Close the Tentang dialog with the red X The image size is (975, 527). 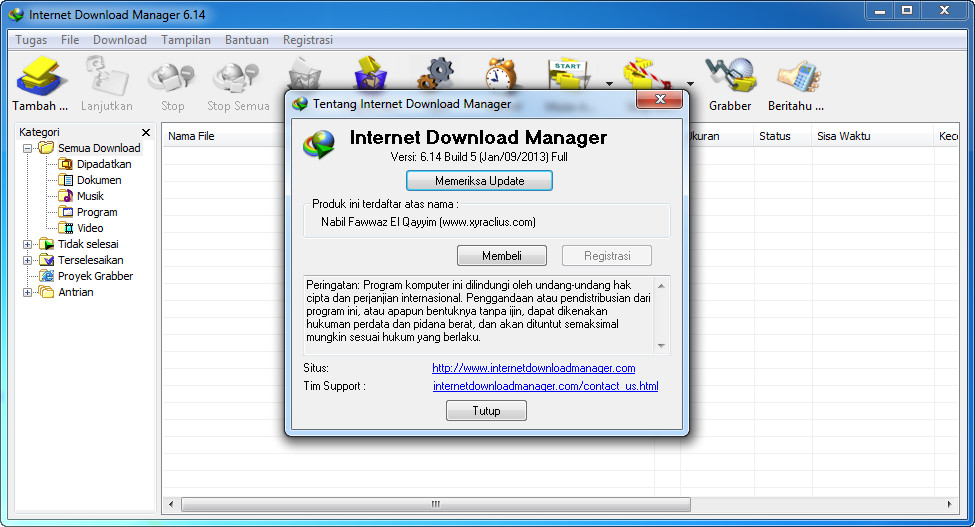click(x=660, y=99)
